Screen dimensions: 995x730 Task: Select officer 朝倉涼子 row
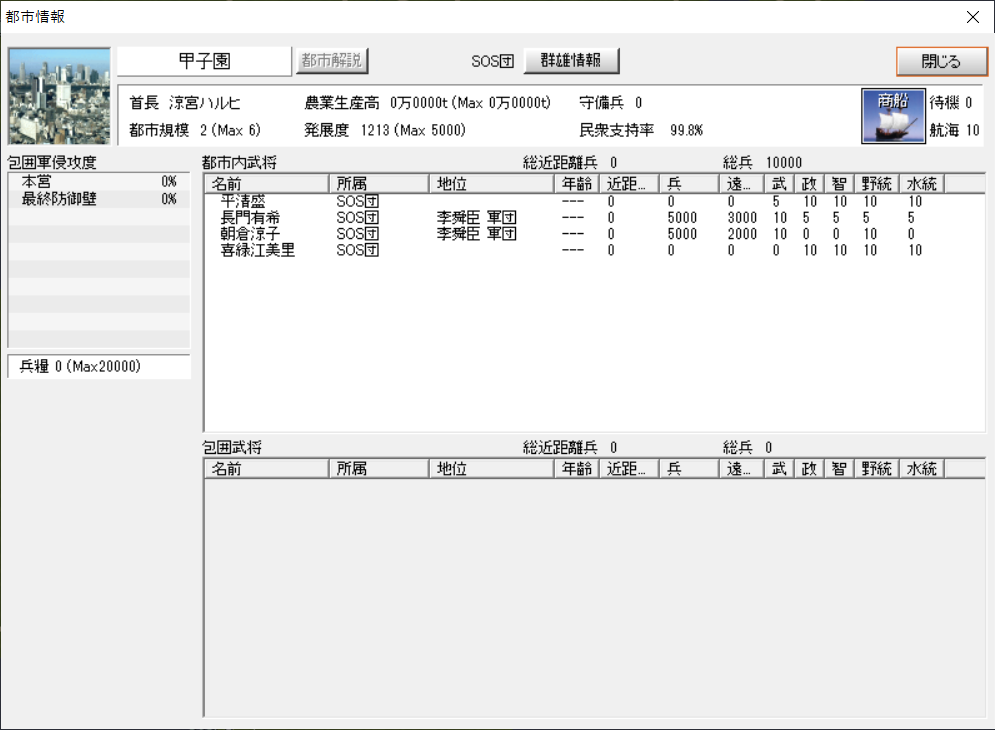pyautogui.click(x=250, y=234)
